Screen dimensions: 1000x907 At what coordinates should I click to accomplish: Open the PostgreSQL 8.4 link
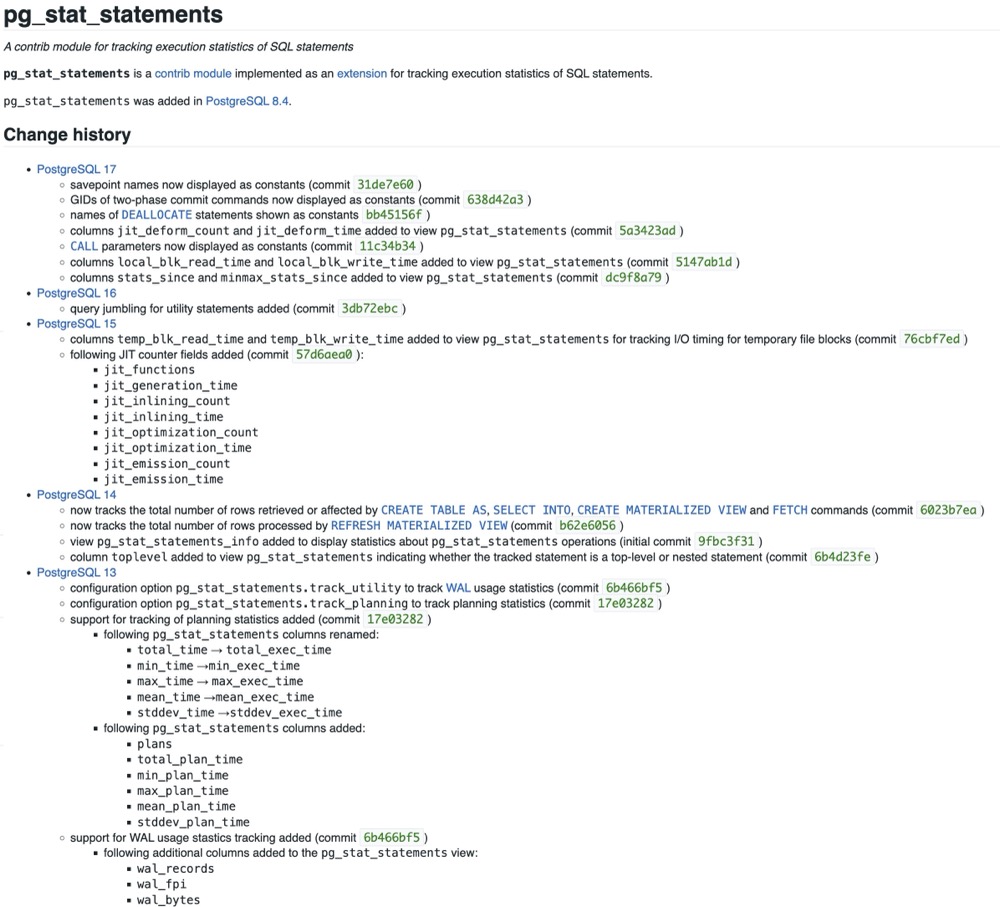(247, 101)
